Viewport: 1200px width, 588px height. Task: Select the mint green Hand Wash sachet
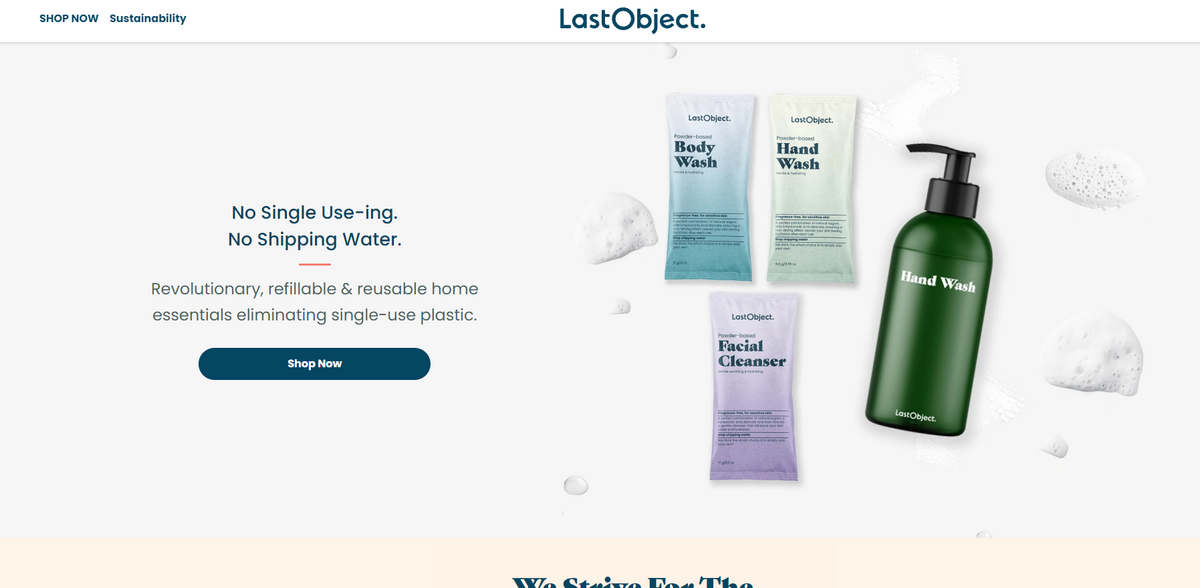point(812,189)
